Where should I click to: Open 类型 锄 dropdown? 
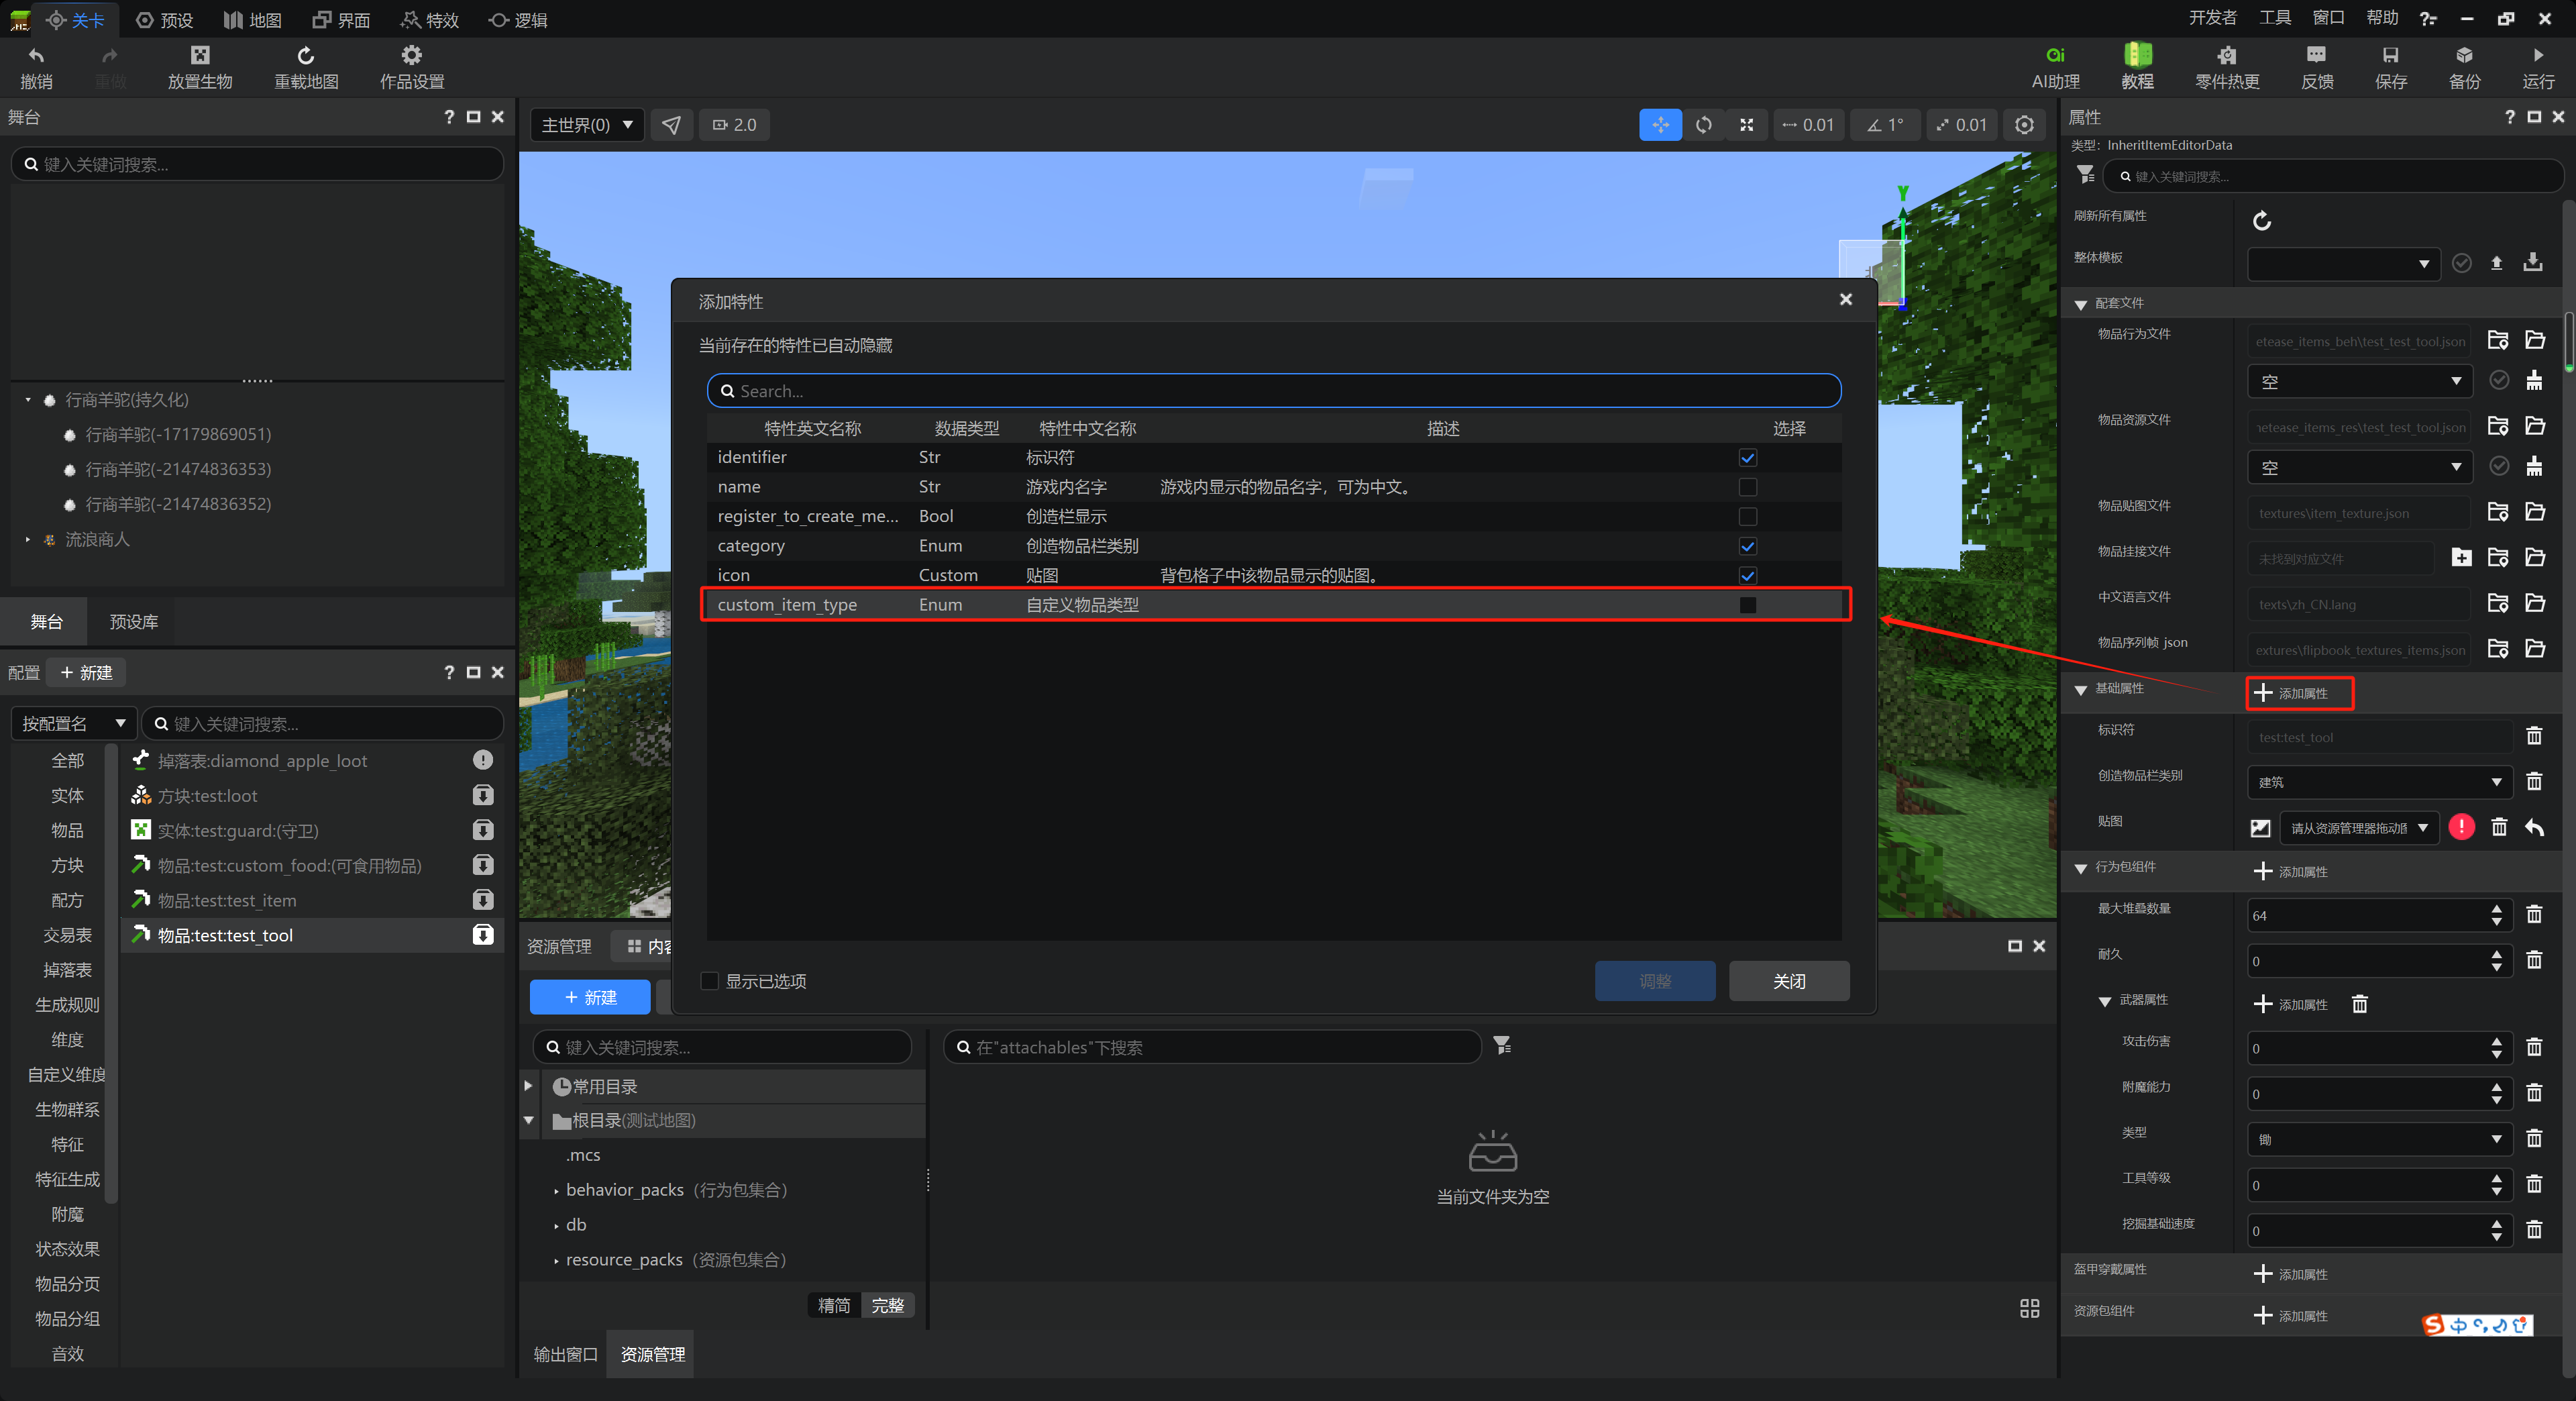pos(2380,1139)
